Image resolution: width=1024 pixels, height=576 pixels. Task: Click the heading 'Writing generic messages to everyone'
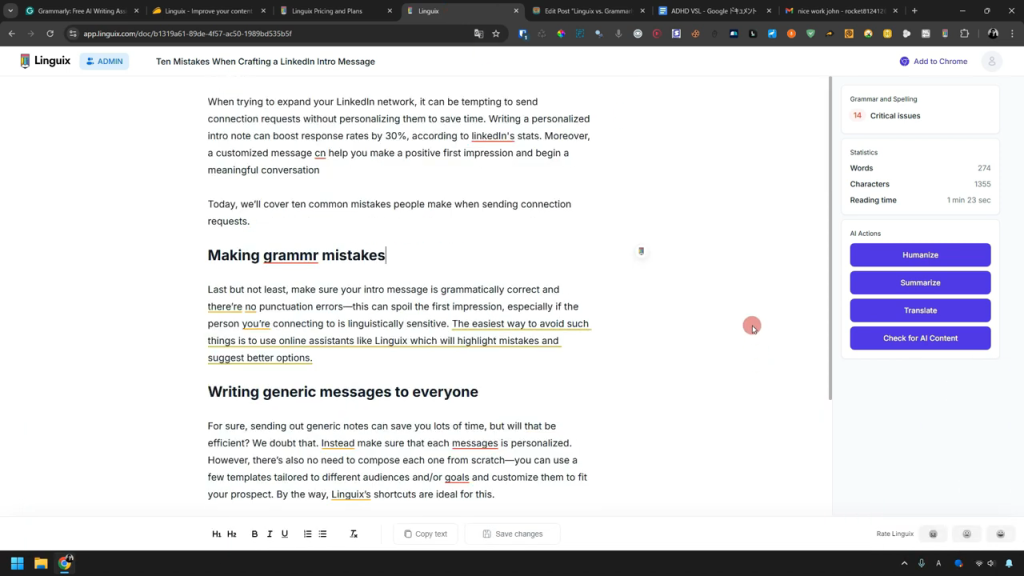click(x=343, y=392)
